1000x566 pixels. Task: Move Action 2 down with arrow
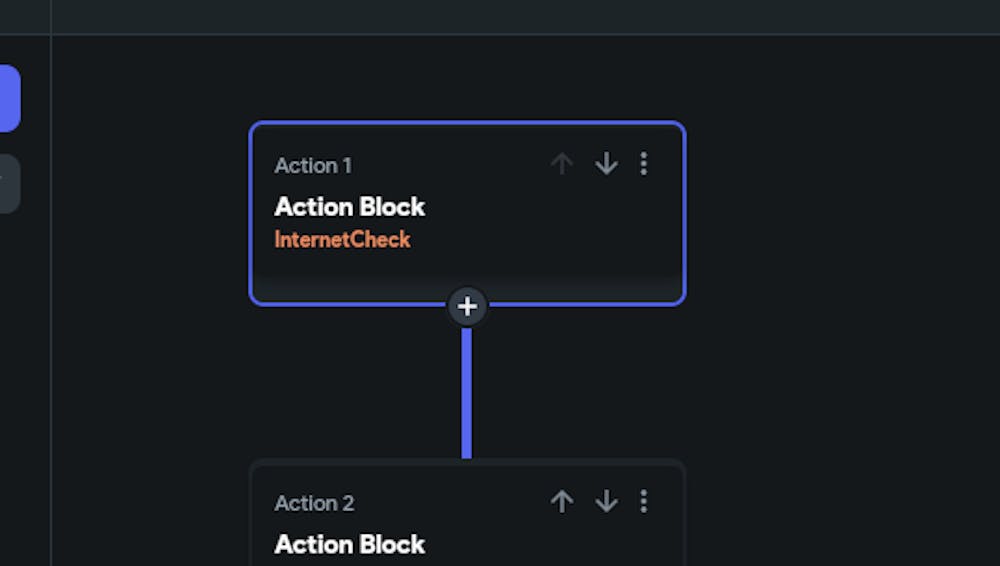(606, 501)
